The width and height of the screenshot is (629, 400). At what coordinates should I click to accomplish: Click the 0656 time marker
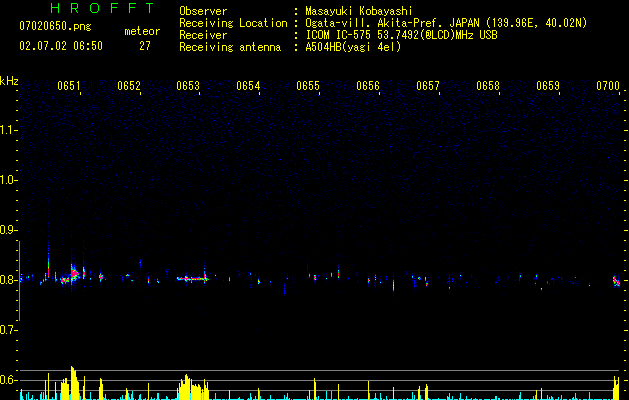coord(368,86)
